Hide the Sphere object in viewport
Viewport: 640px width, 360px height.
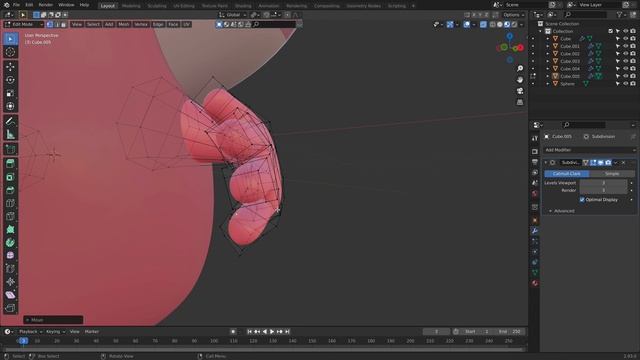point(625,84)
